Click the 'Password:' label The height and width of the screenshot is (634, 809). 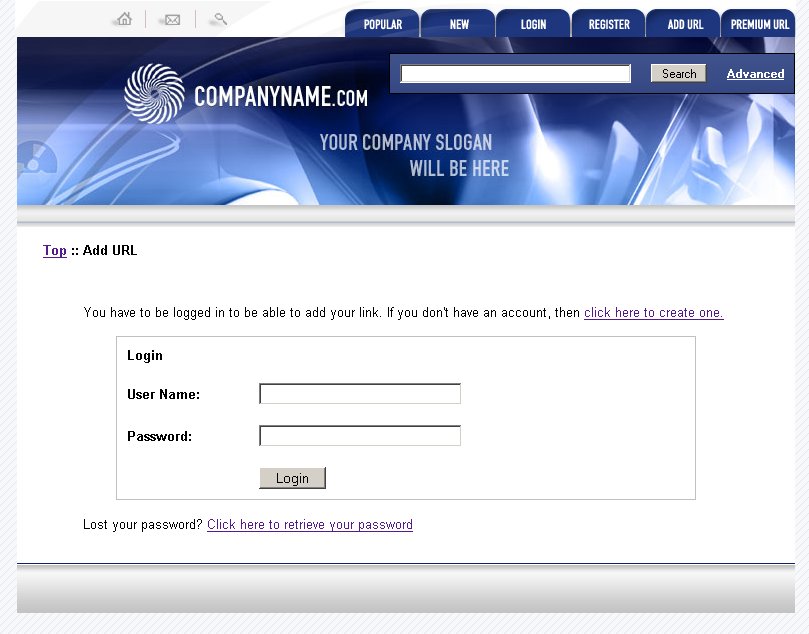(x=159, y=436)
